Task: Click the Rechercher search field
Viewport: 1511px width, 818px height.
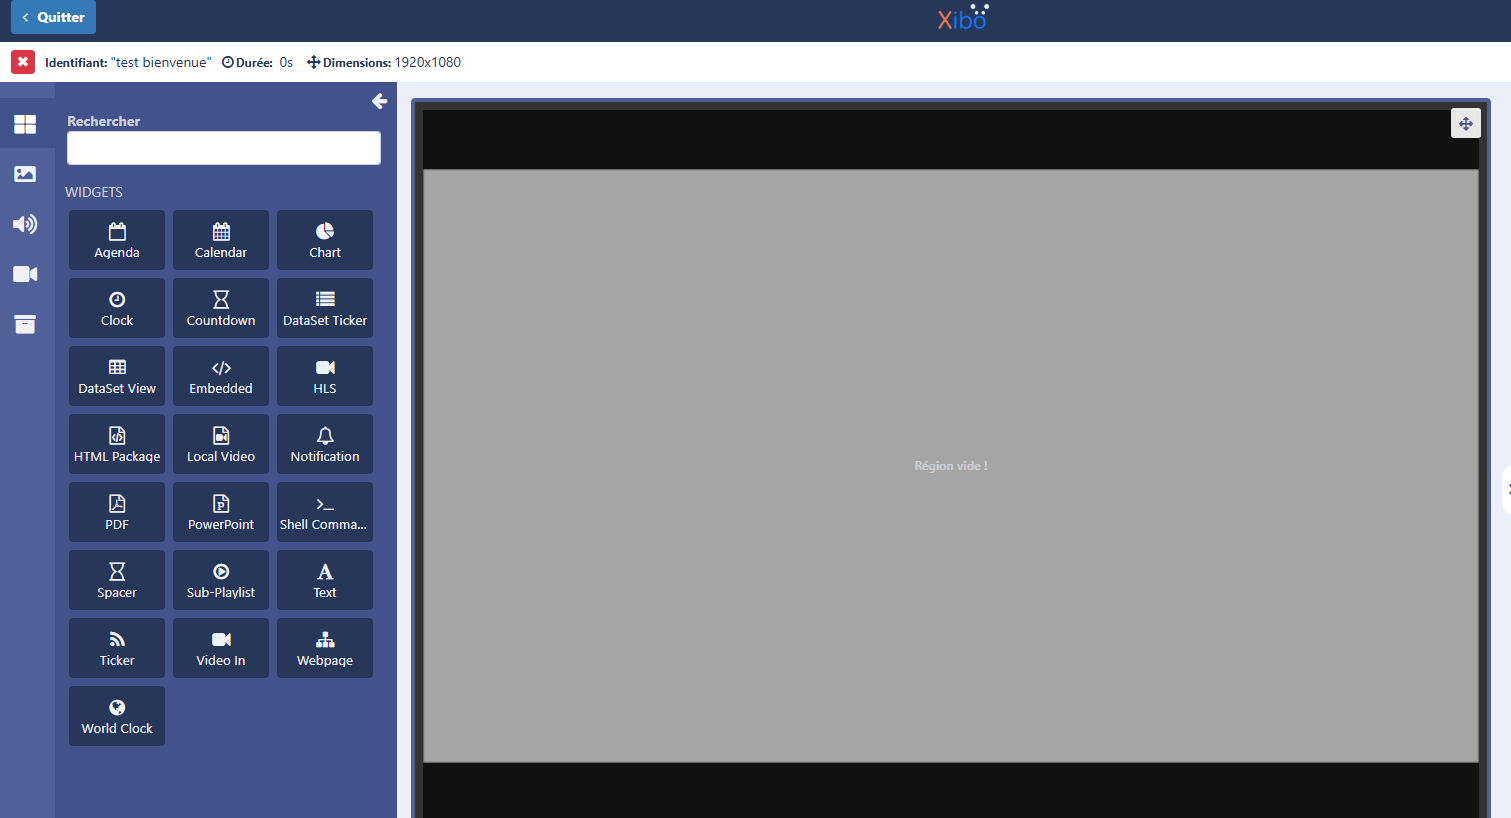Action: [x=224, y=148]
